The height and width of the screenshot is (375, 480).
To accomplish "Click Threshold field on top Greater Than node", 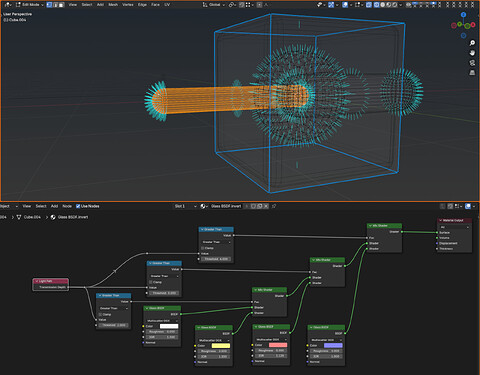I will point(216,259).
